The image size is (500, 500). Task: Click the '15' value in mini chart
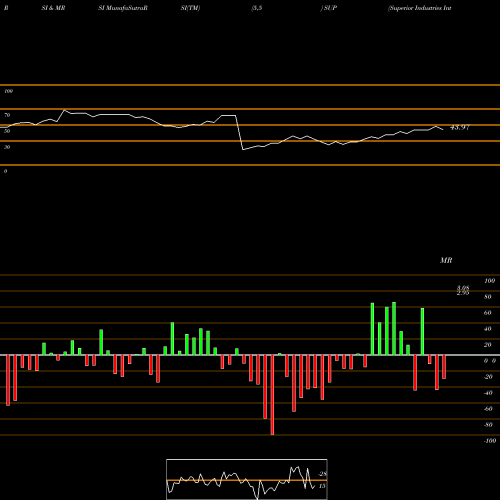322,486
